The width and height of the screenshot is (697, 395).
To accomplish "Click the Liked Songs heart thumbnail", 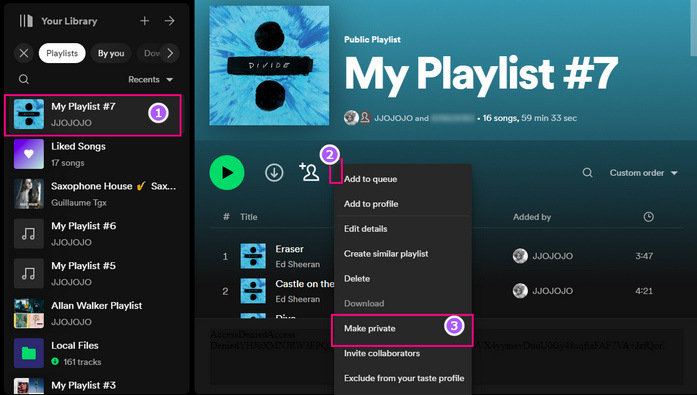I will (x=29, y=154).
